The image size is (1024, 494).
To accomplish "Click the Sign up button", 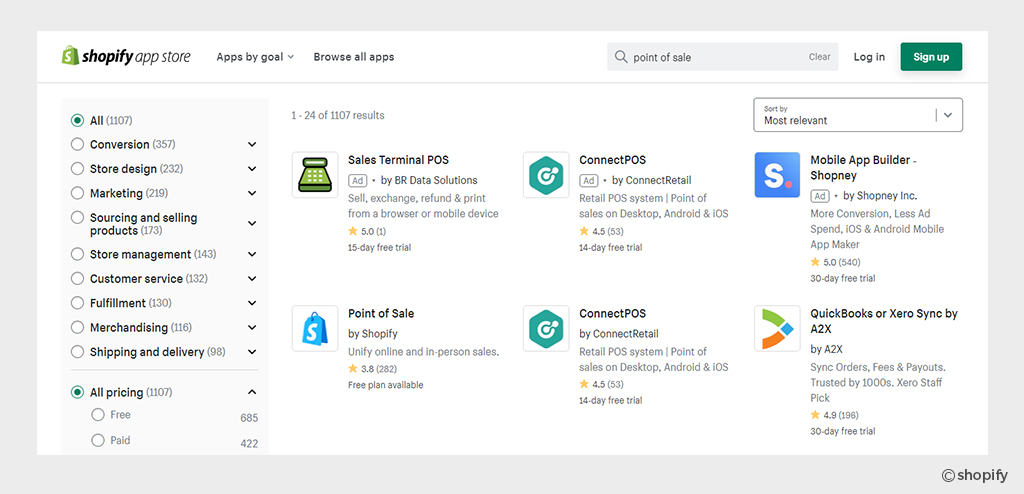I will [931, 57].
